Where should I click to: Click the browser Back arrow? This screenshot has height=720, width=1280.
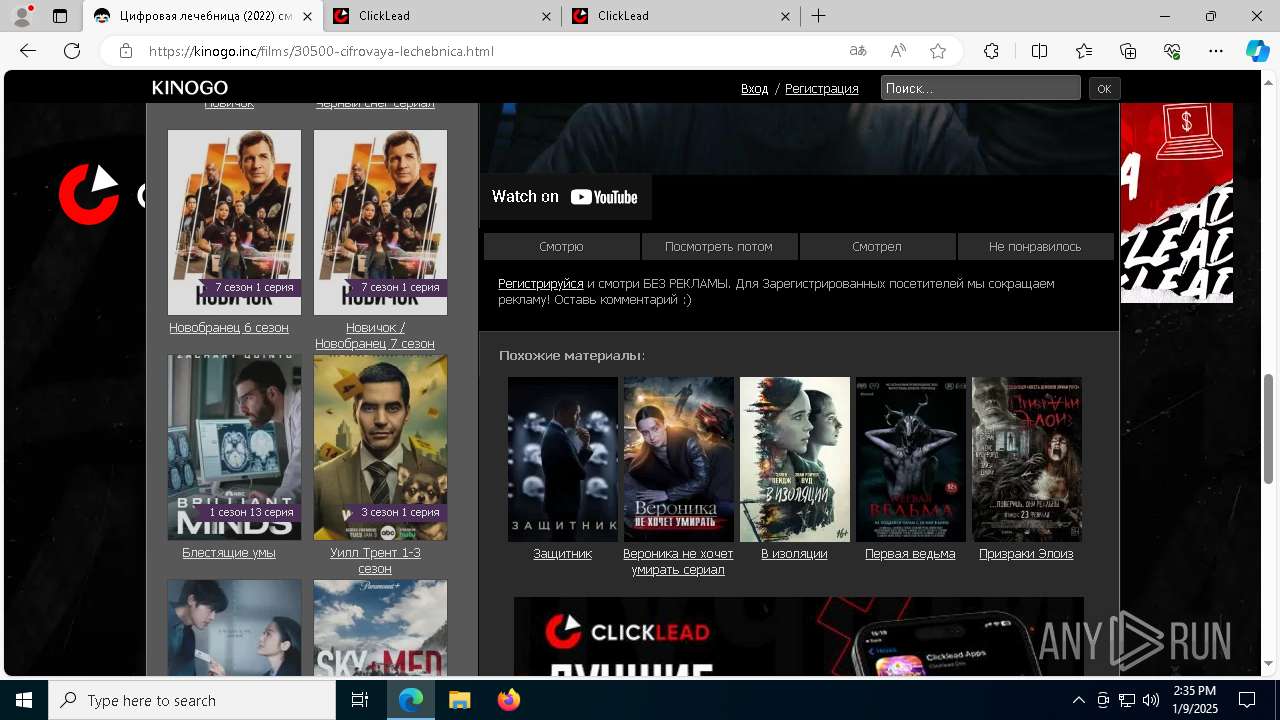click(x=28, y=51)
